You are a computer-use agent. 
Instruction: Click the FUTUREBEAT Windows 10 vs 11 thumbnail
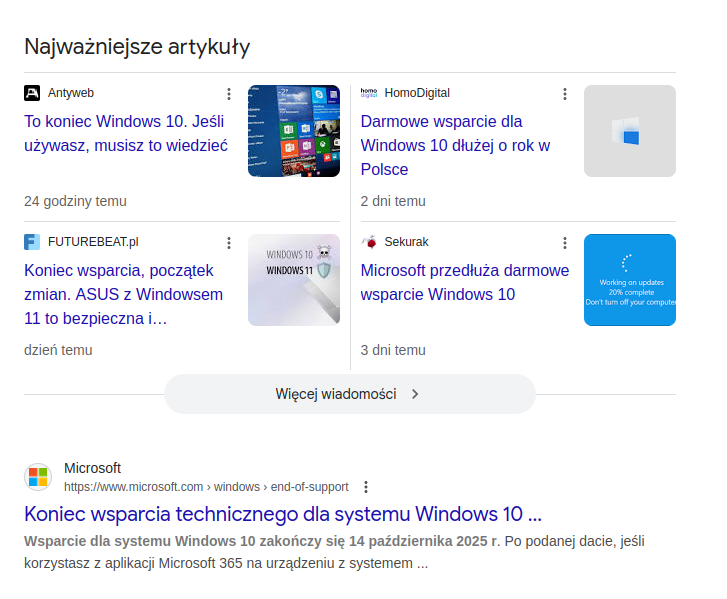coord(294,280)
